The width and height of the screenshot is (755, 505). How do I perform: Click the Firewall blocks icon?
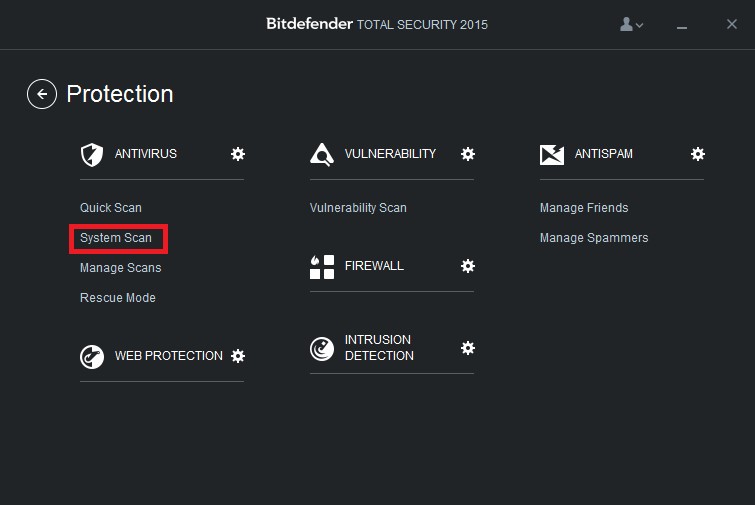click(322, 267)
